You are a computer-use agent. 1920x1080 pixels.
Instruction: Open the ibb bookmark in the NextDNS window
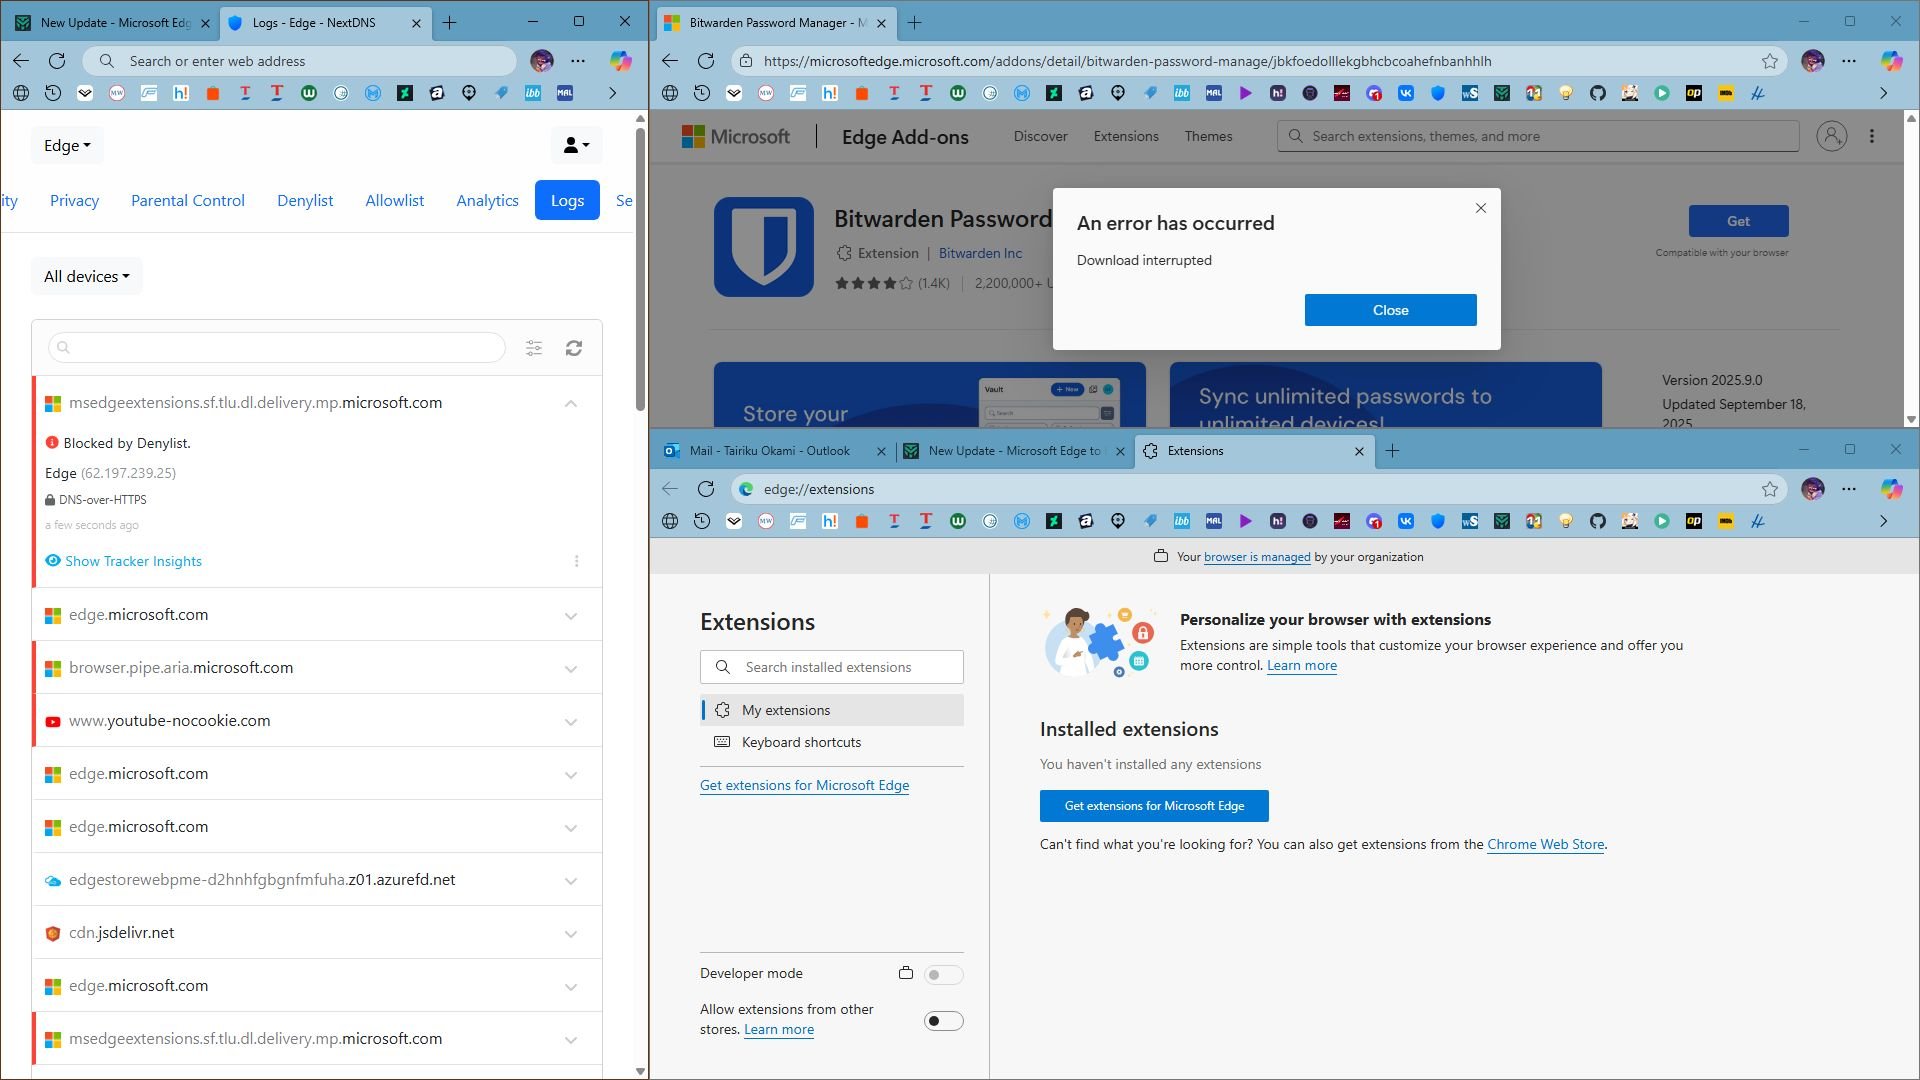pyautogui.click(x=533, y=93)
